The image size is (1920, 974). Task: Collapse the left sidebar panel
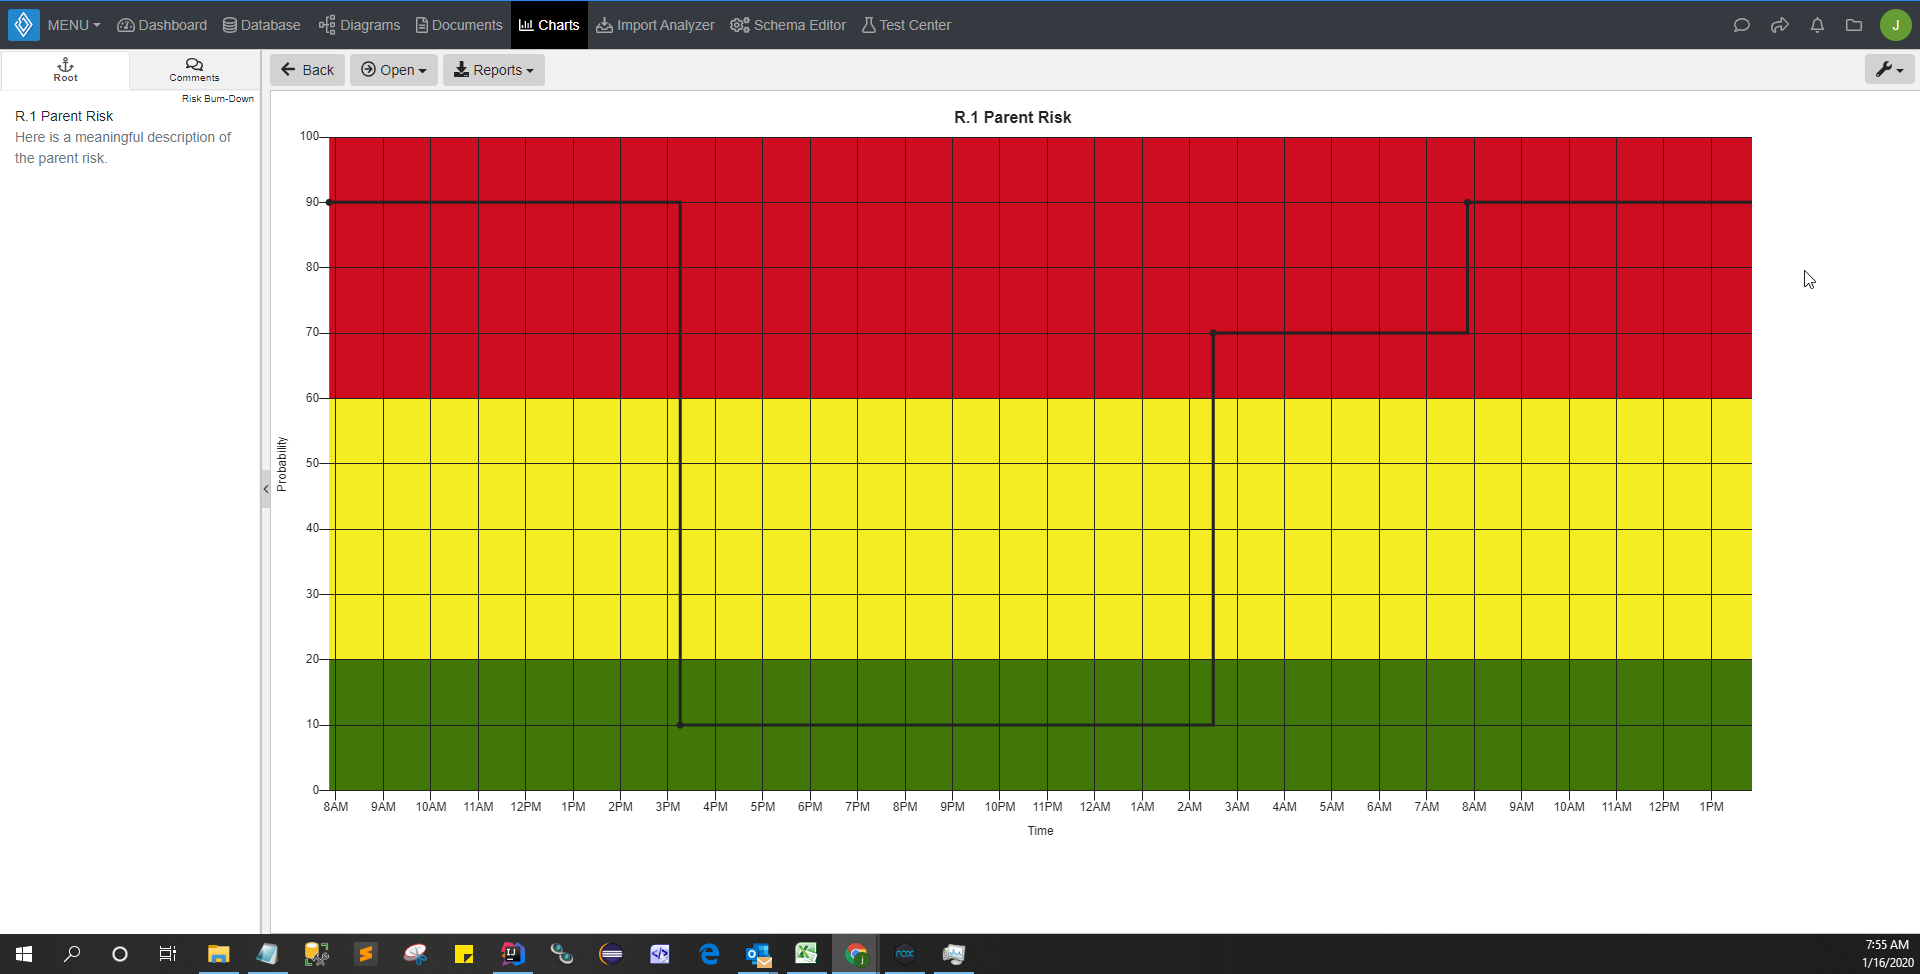point(265,489)
